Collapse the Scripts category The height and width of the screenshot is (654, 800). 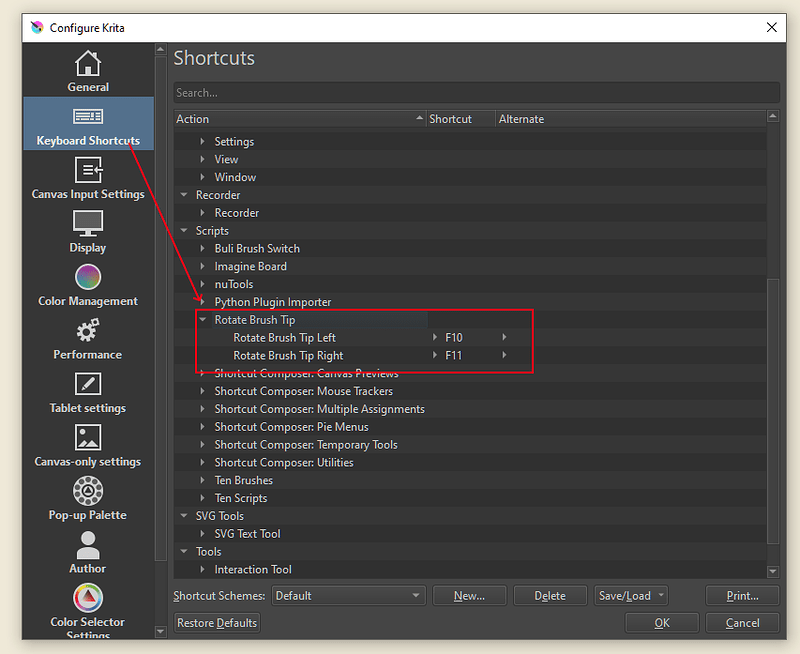(184, 231)
